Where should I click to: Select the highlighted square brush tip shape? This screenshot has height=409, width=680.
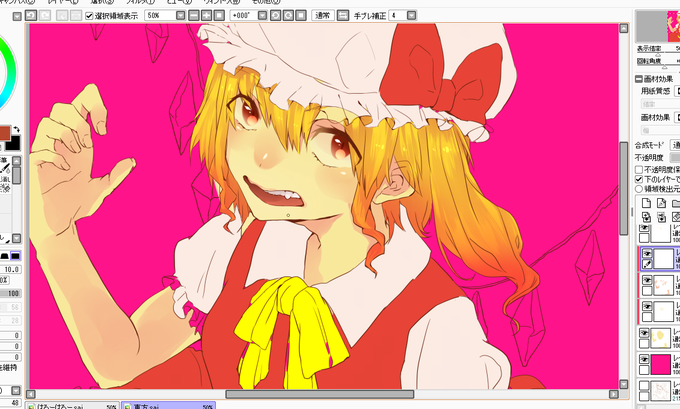click(15, 256)
